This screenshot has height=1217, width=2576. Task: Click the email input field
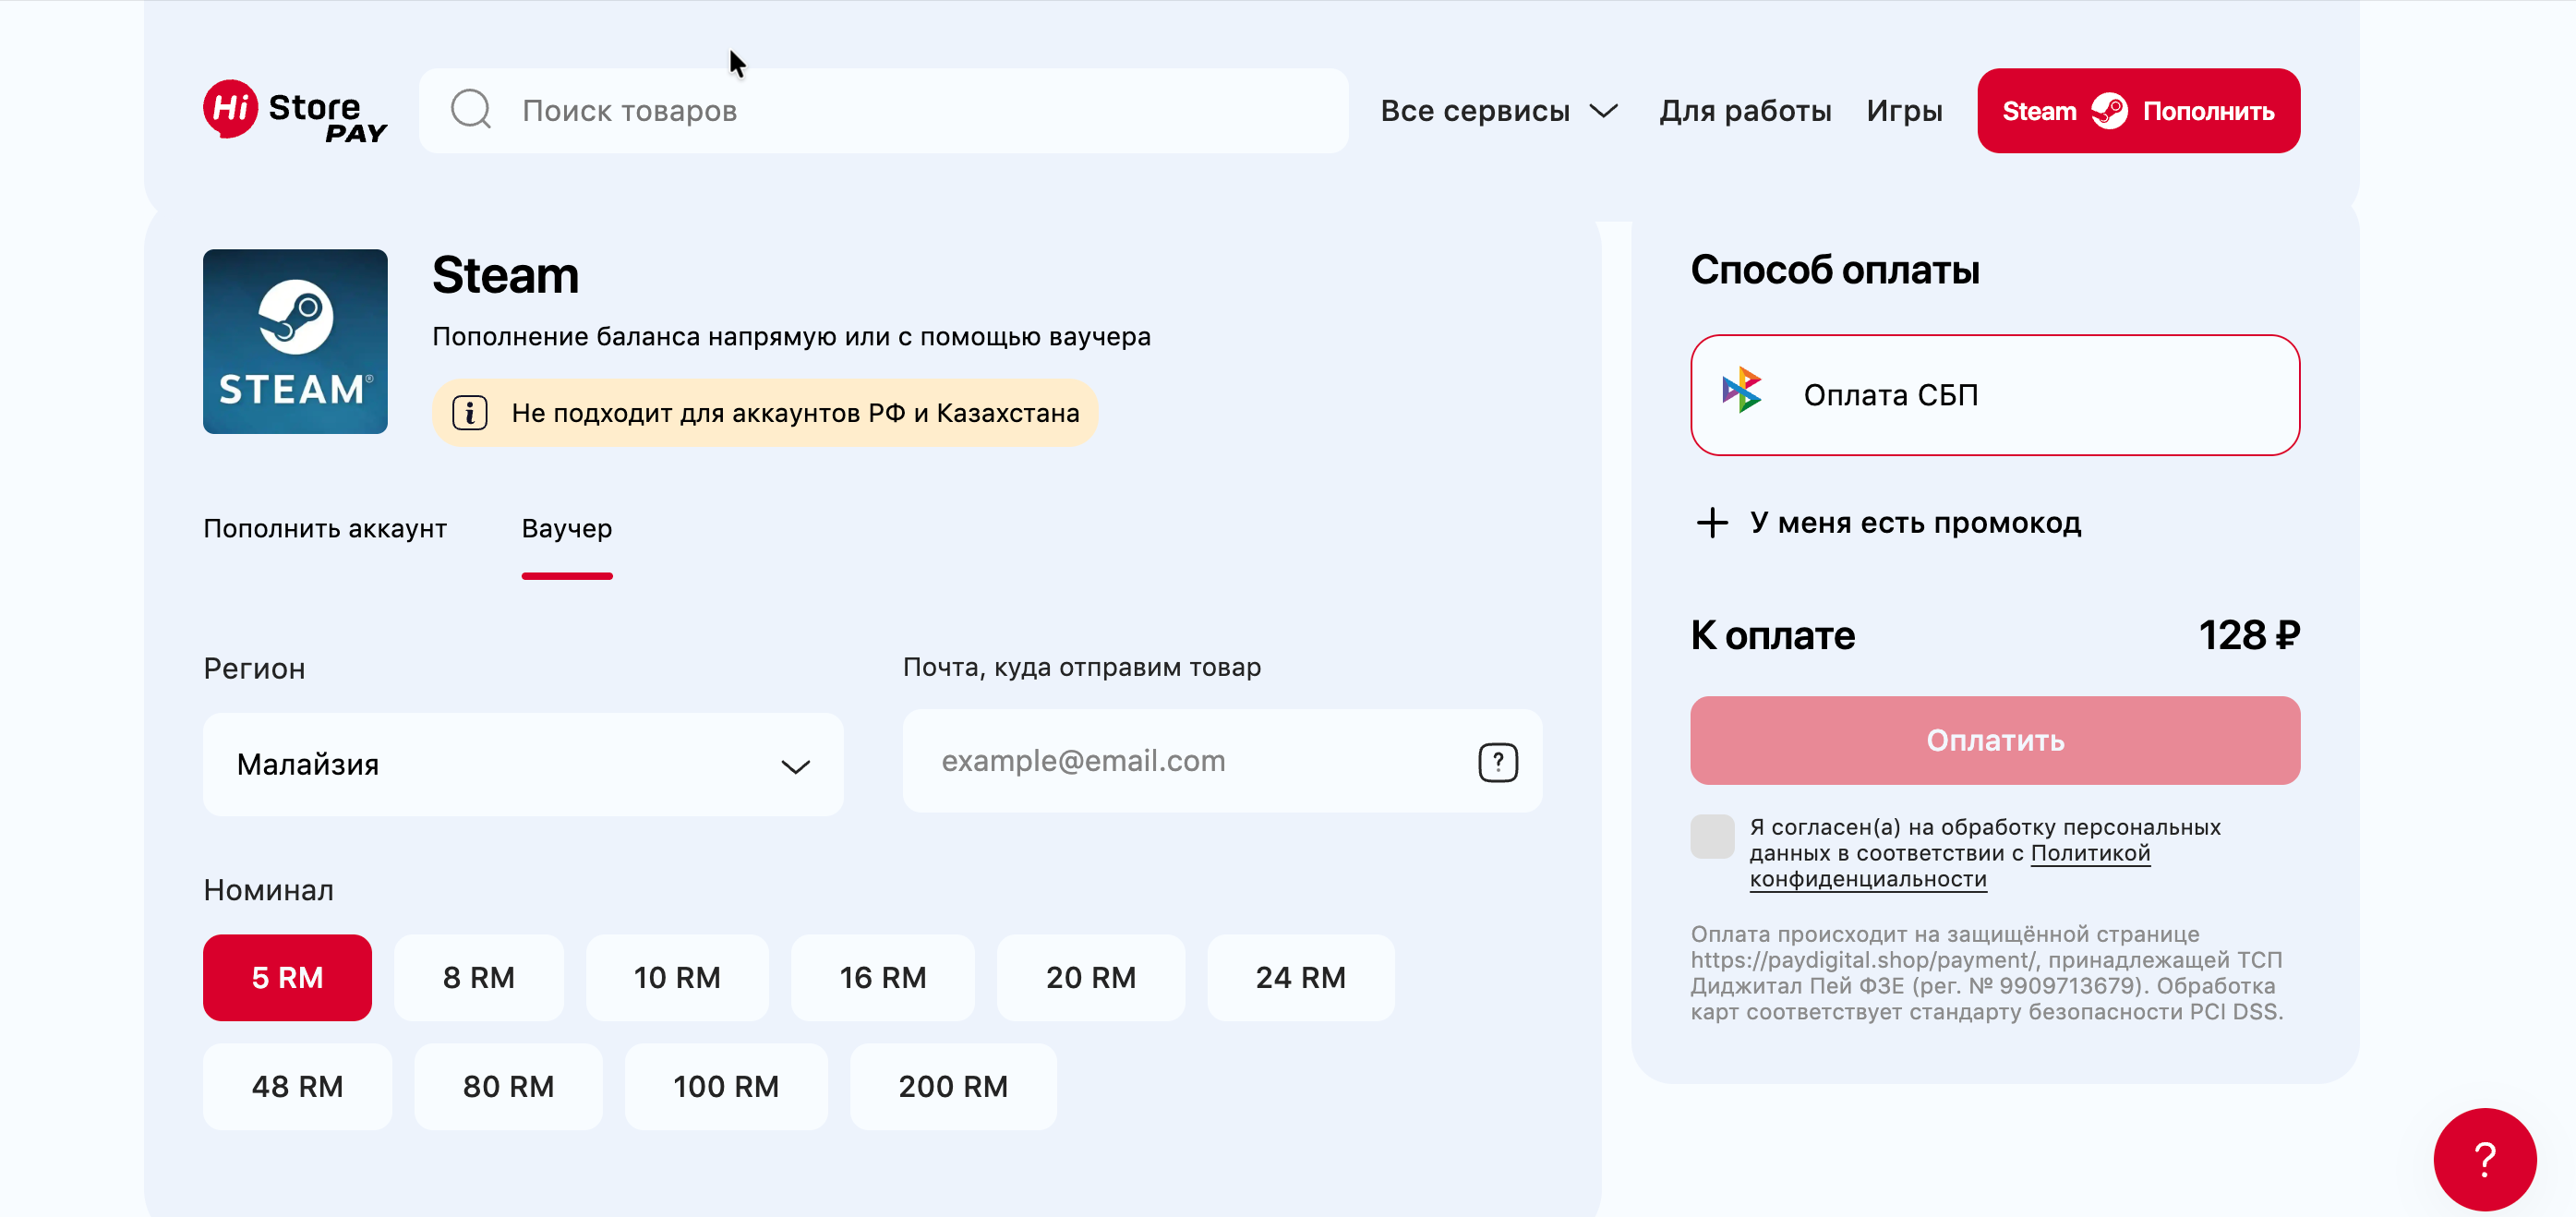(x=1222, y=761)
